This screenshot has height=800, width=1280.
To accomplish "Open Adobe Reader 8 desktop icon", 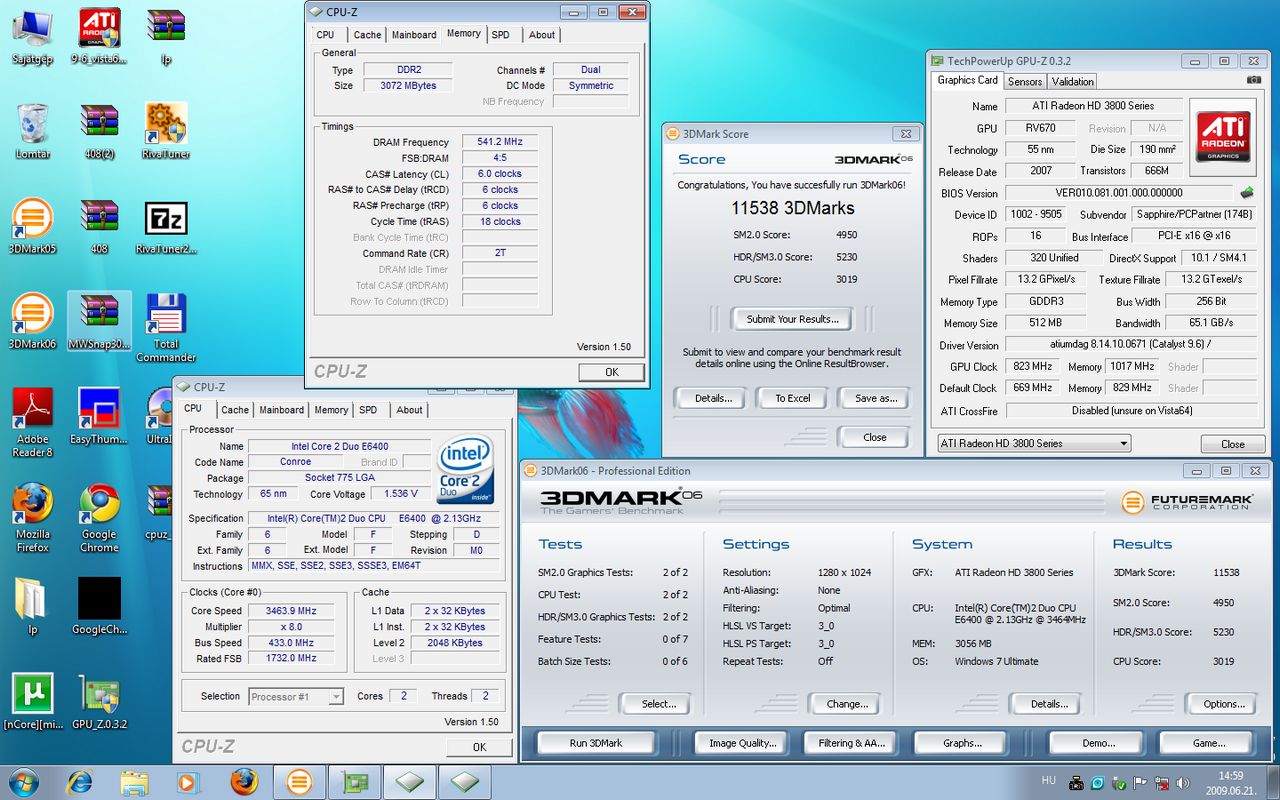I will 32,409.
